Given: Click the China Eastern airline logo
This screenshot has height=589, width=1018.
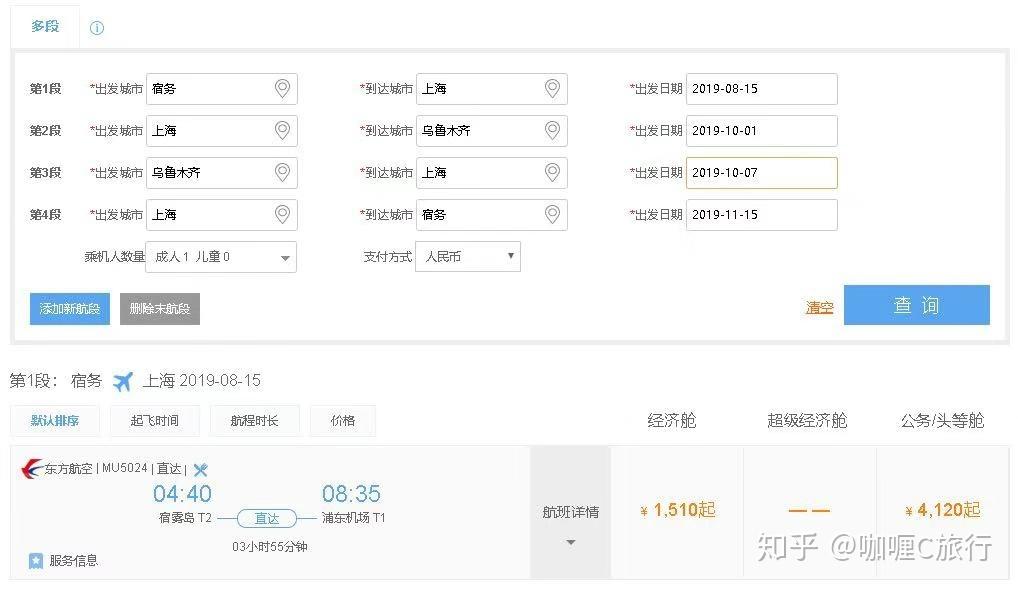Looking at the screenshot, I should point(31,468).
